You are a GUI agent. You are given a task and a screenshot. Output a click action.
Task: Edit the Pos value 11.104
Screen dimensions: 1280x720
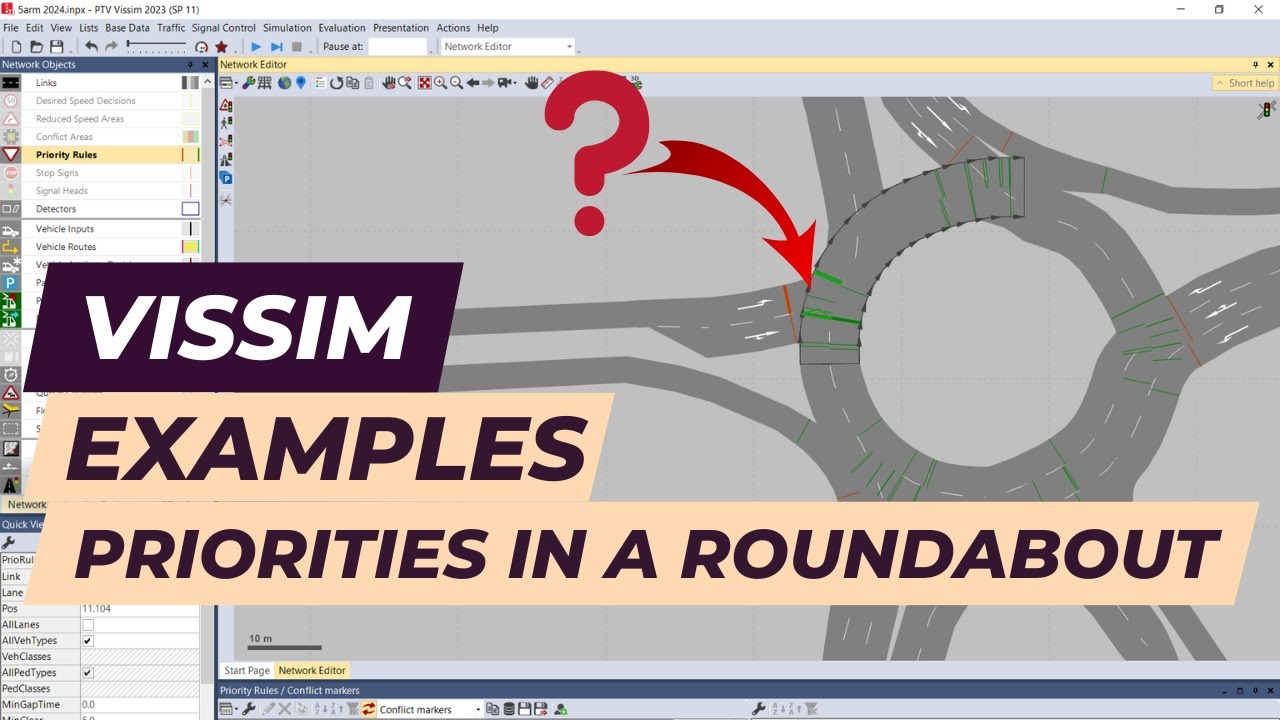coord(139,609)
